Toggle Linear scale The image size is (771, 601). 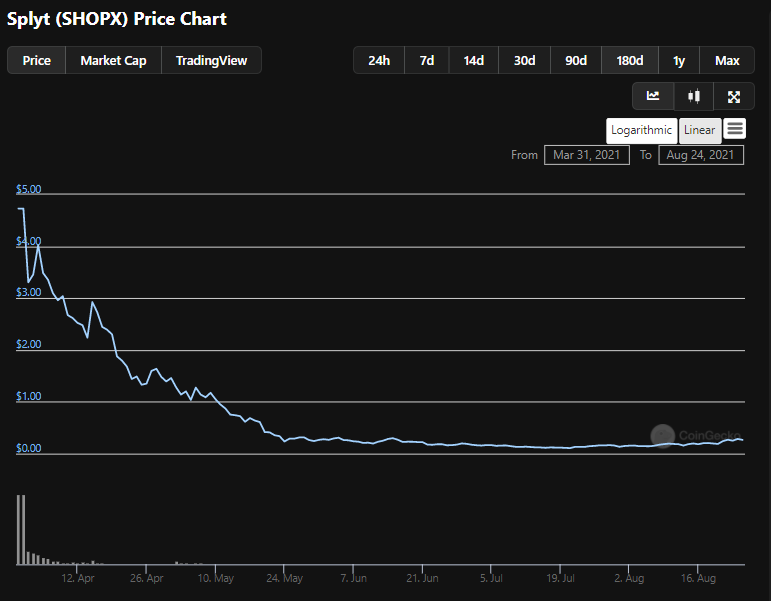click(x=700, y=130)
